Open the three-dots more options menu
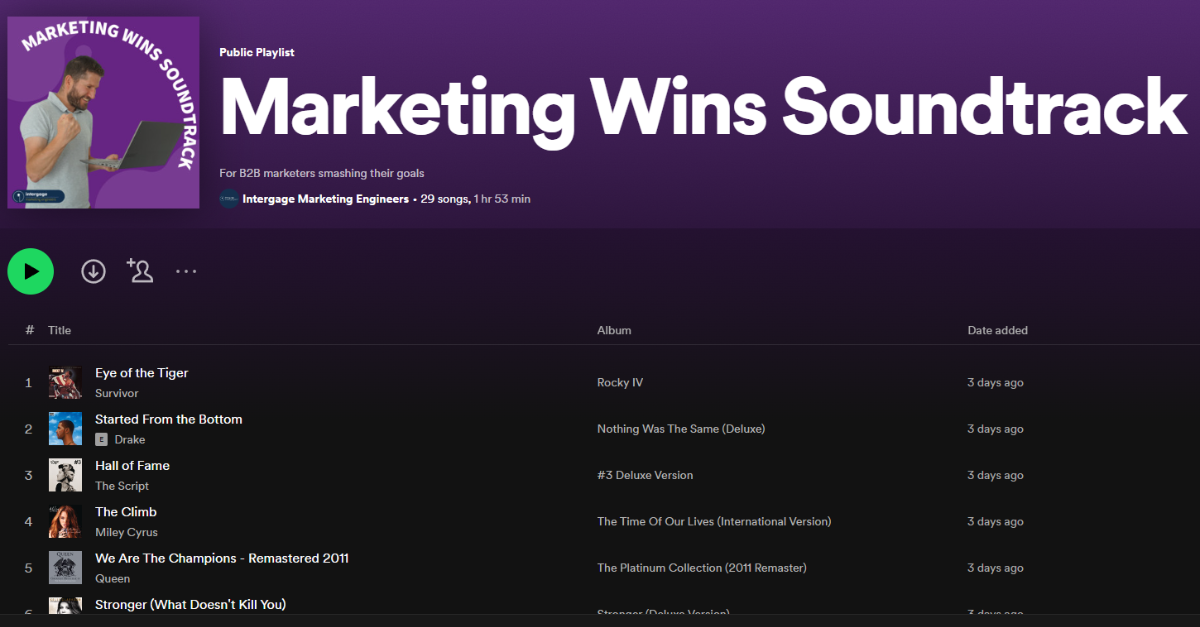The image size is (1200, 627). point(187,271)
